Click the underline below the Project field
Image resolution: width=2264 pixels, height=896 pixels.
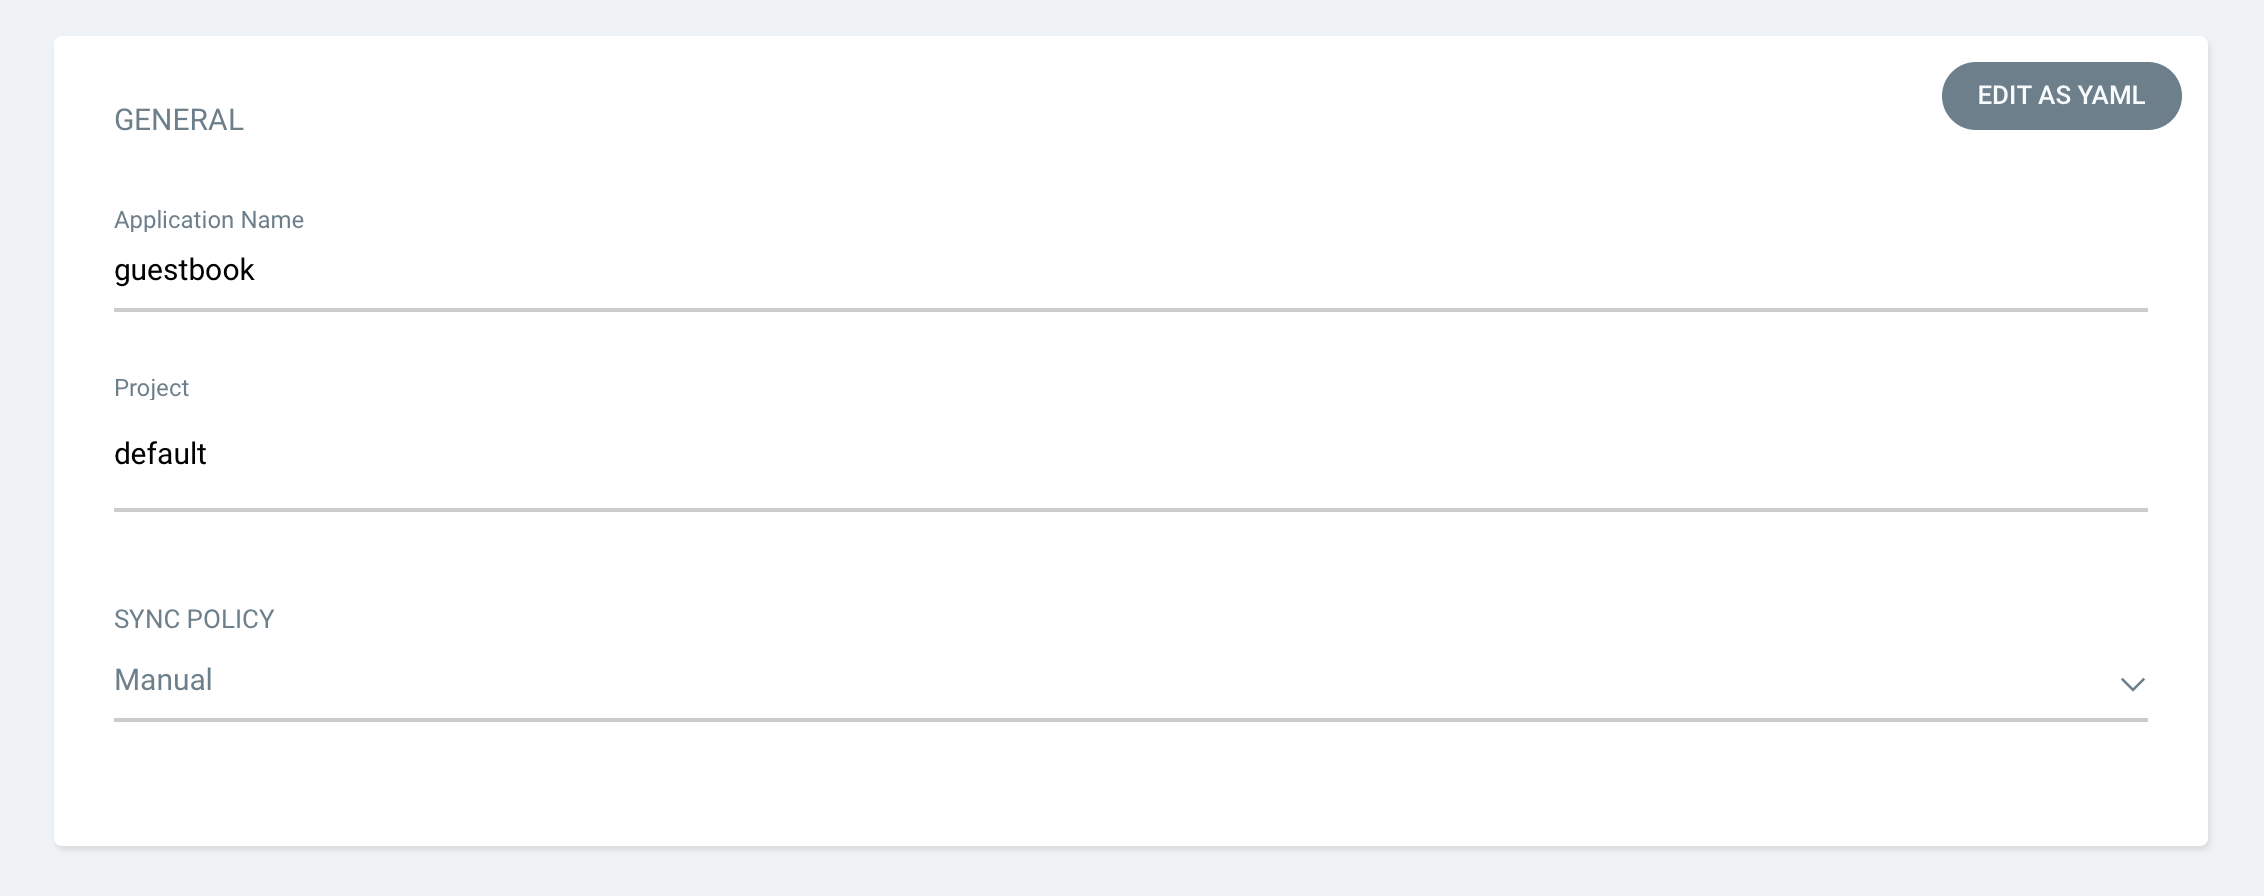tap(1131, 510)
